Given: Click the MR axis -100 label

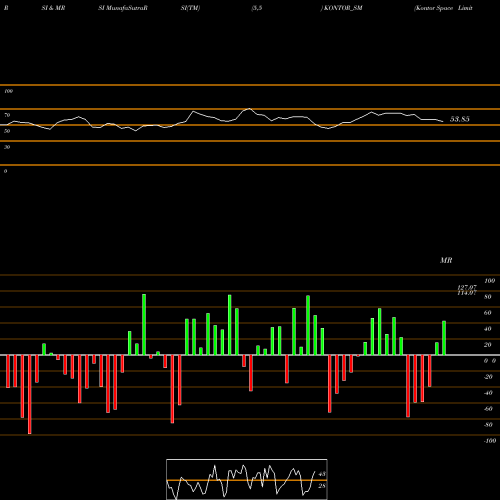Looking at the screenshot, I should point(490,441).
